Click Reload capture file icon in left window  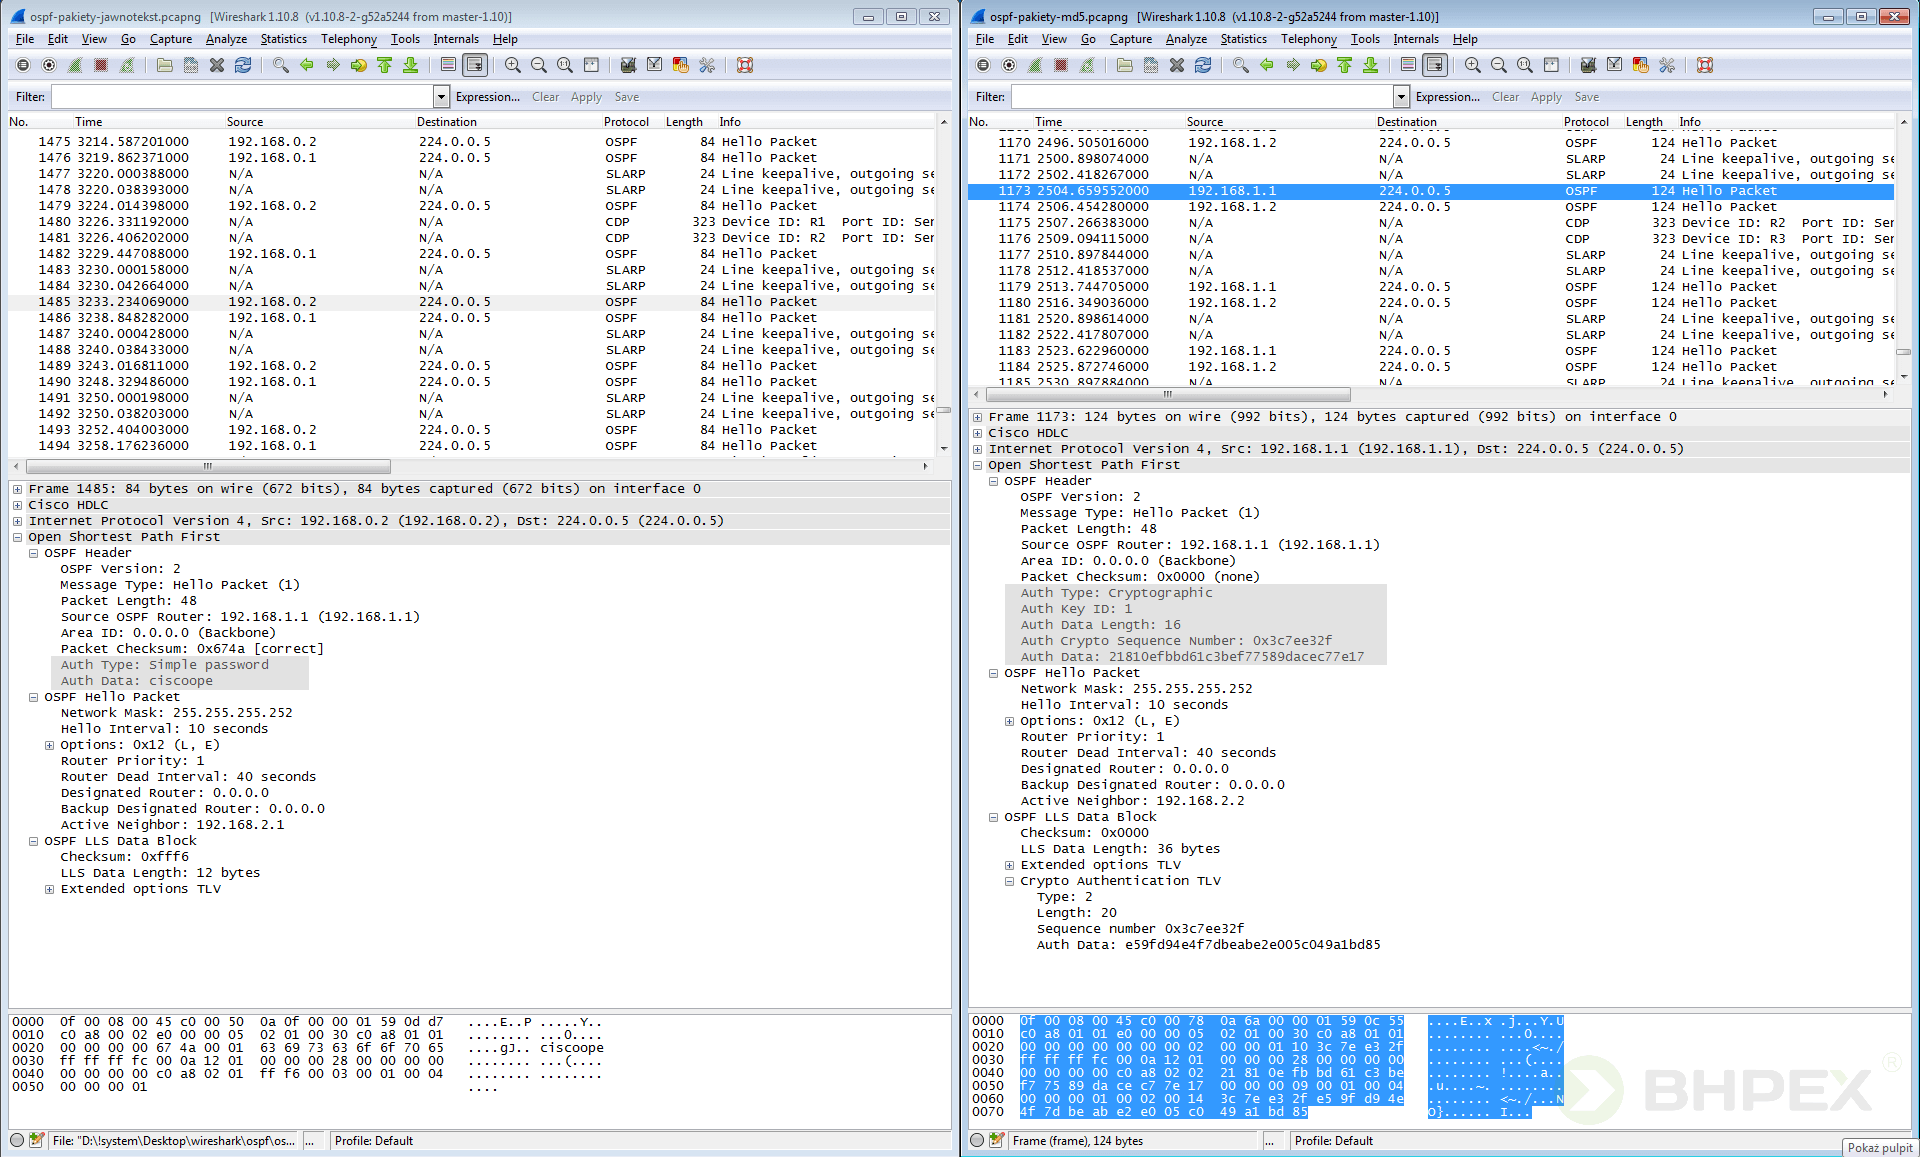tap(243, 65)
